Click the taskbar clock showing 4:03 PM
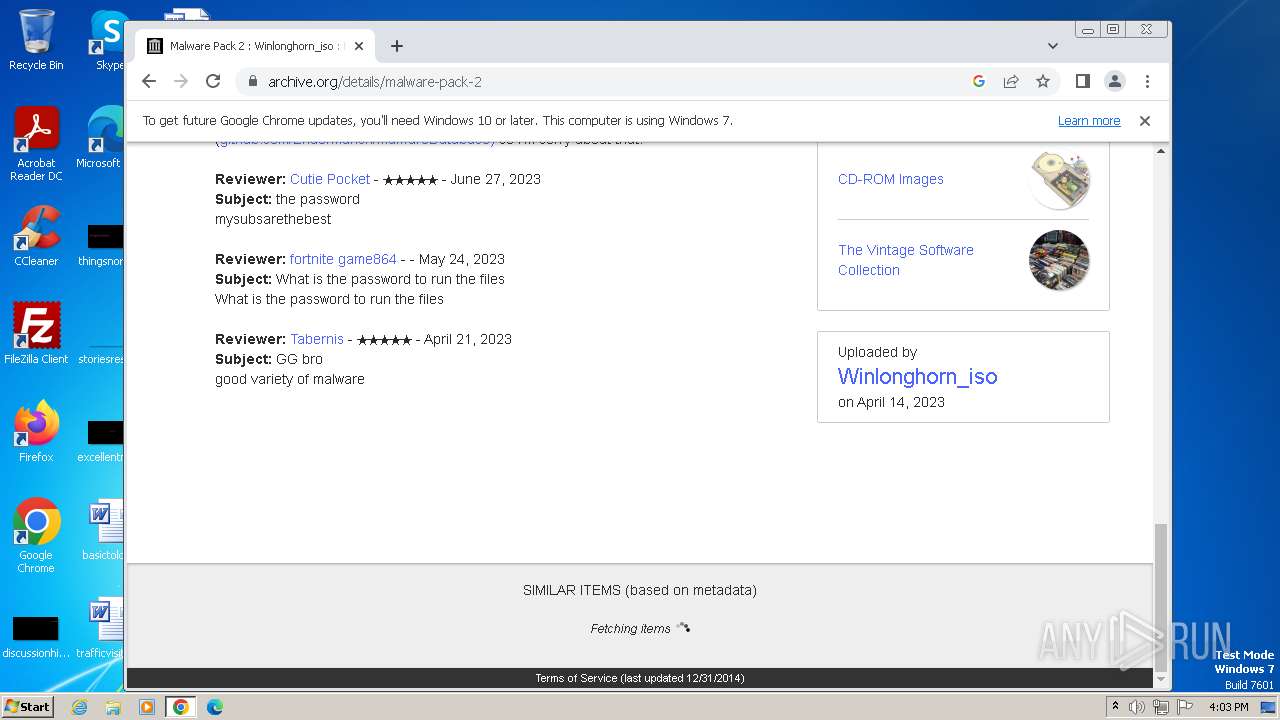 click(1228, 707)
